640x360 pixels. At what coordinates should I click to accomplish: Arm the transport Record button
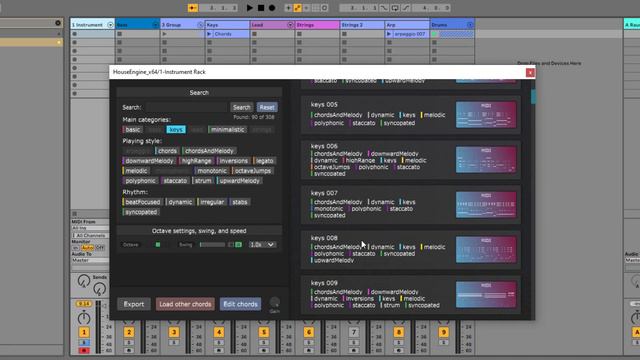[x=272, y=8]
